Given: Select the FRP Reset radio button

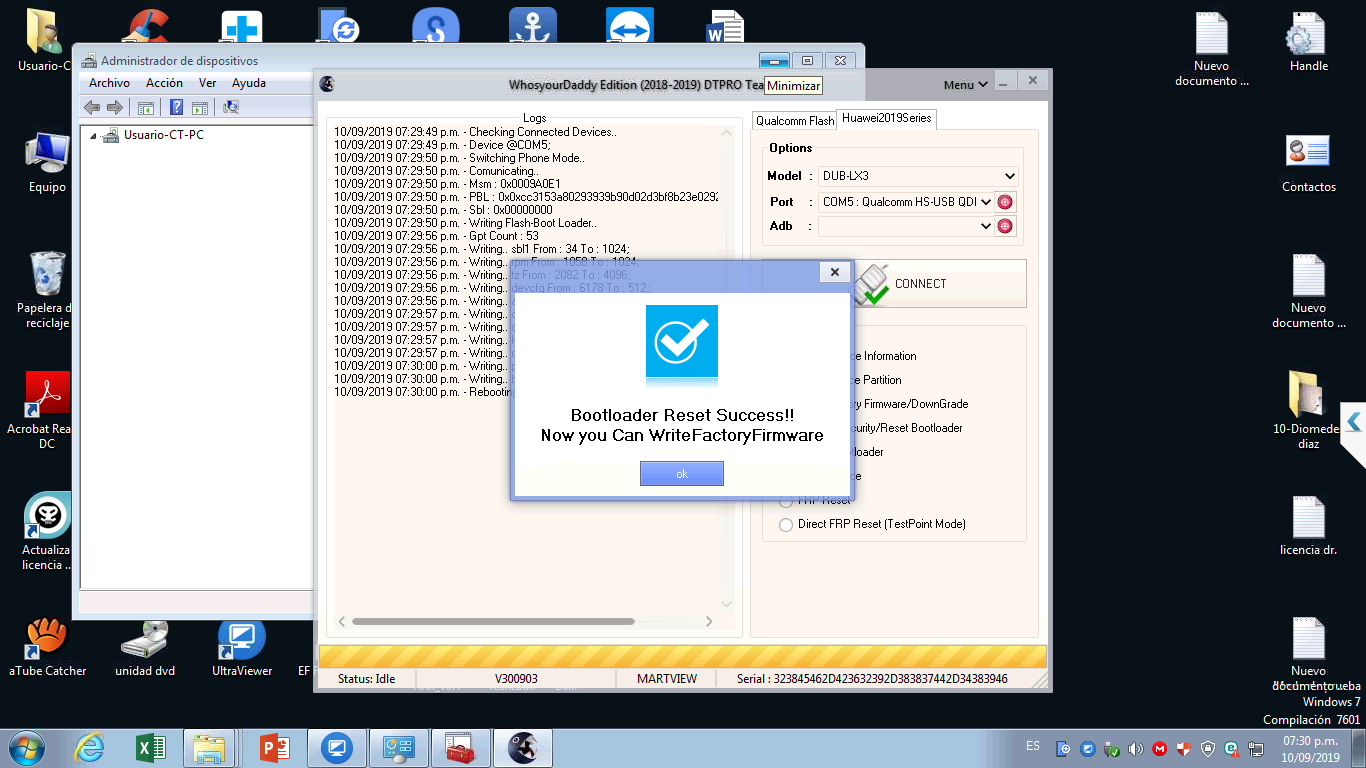Looking at the screenshot, I should (x=786, y=501).
